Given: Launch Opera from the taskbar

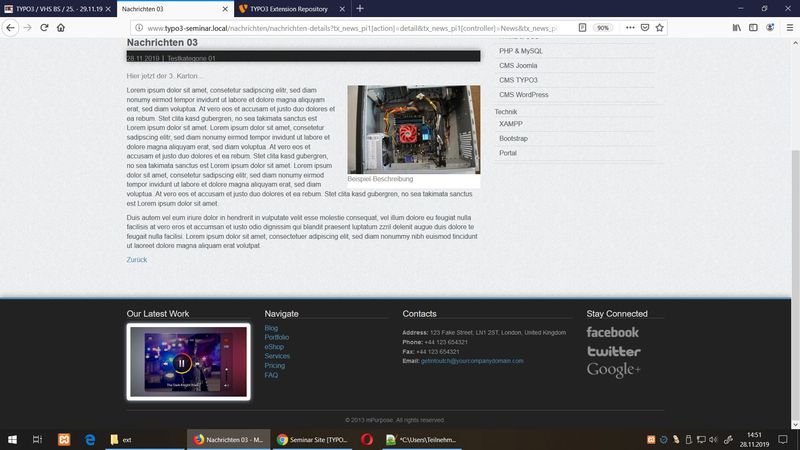Looking at the screenshot, I should (368, 439).
